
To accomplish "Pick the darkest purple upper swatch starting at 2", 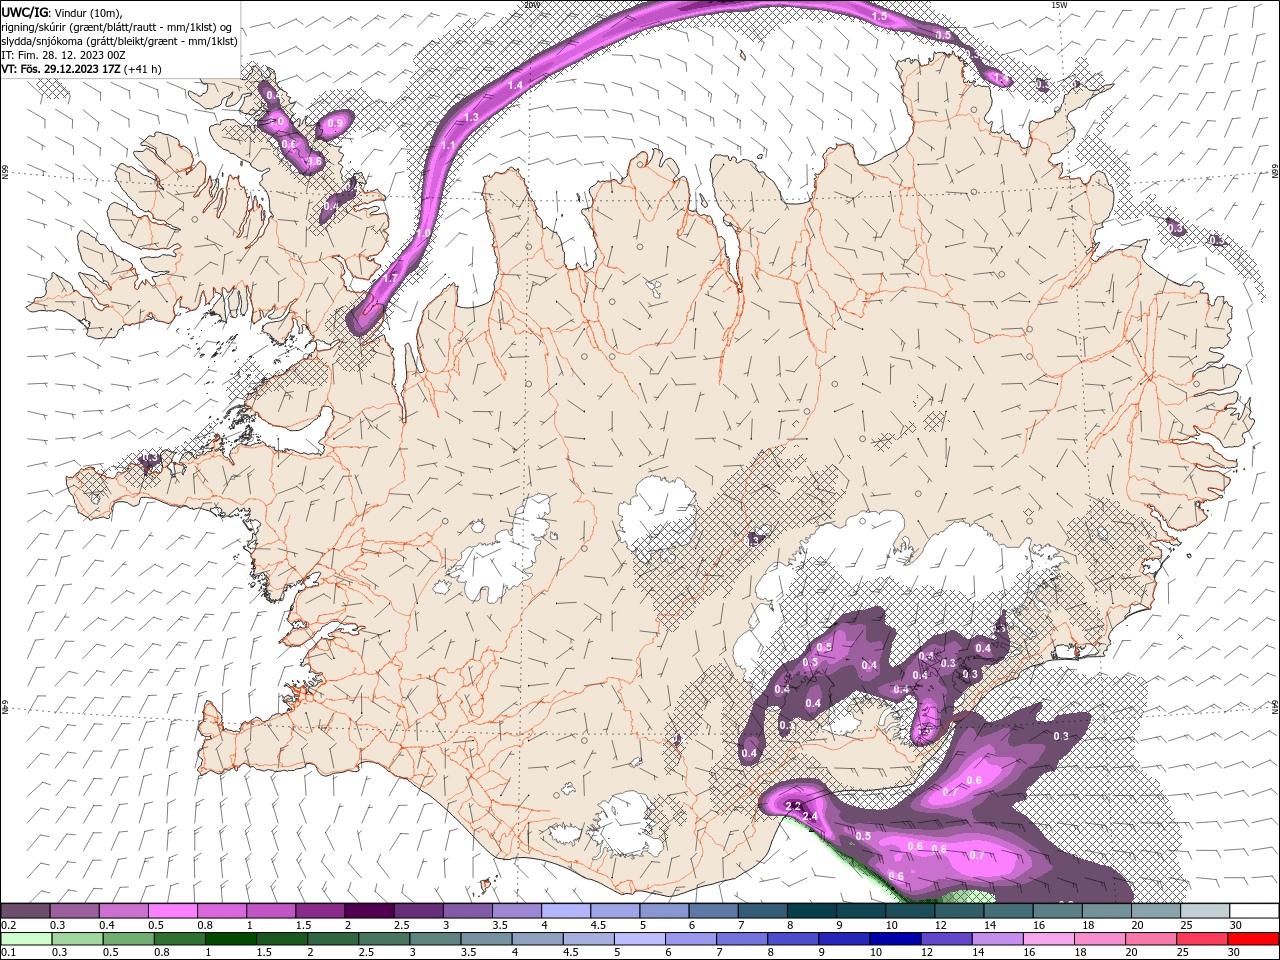I will 369,911.
